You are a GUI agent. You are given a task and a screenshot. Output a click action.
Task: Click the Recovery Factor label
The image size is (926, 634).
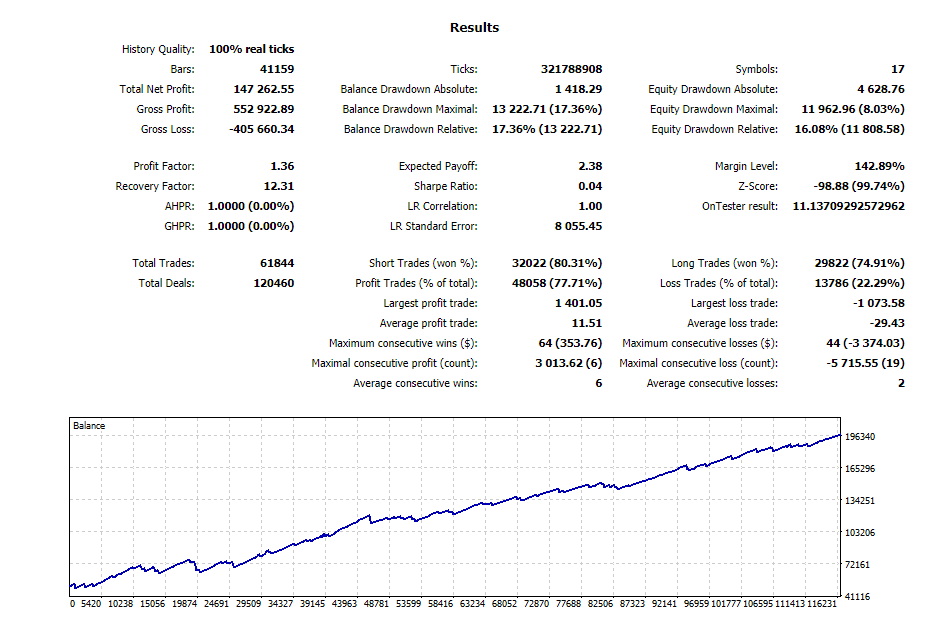point(155,187)
